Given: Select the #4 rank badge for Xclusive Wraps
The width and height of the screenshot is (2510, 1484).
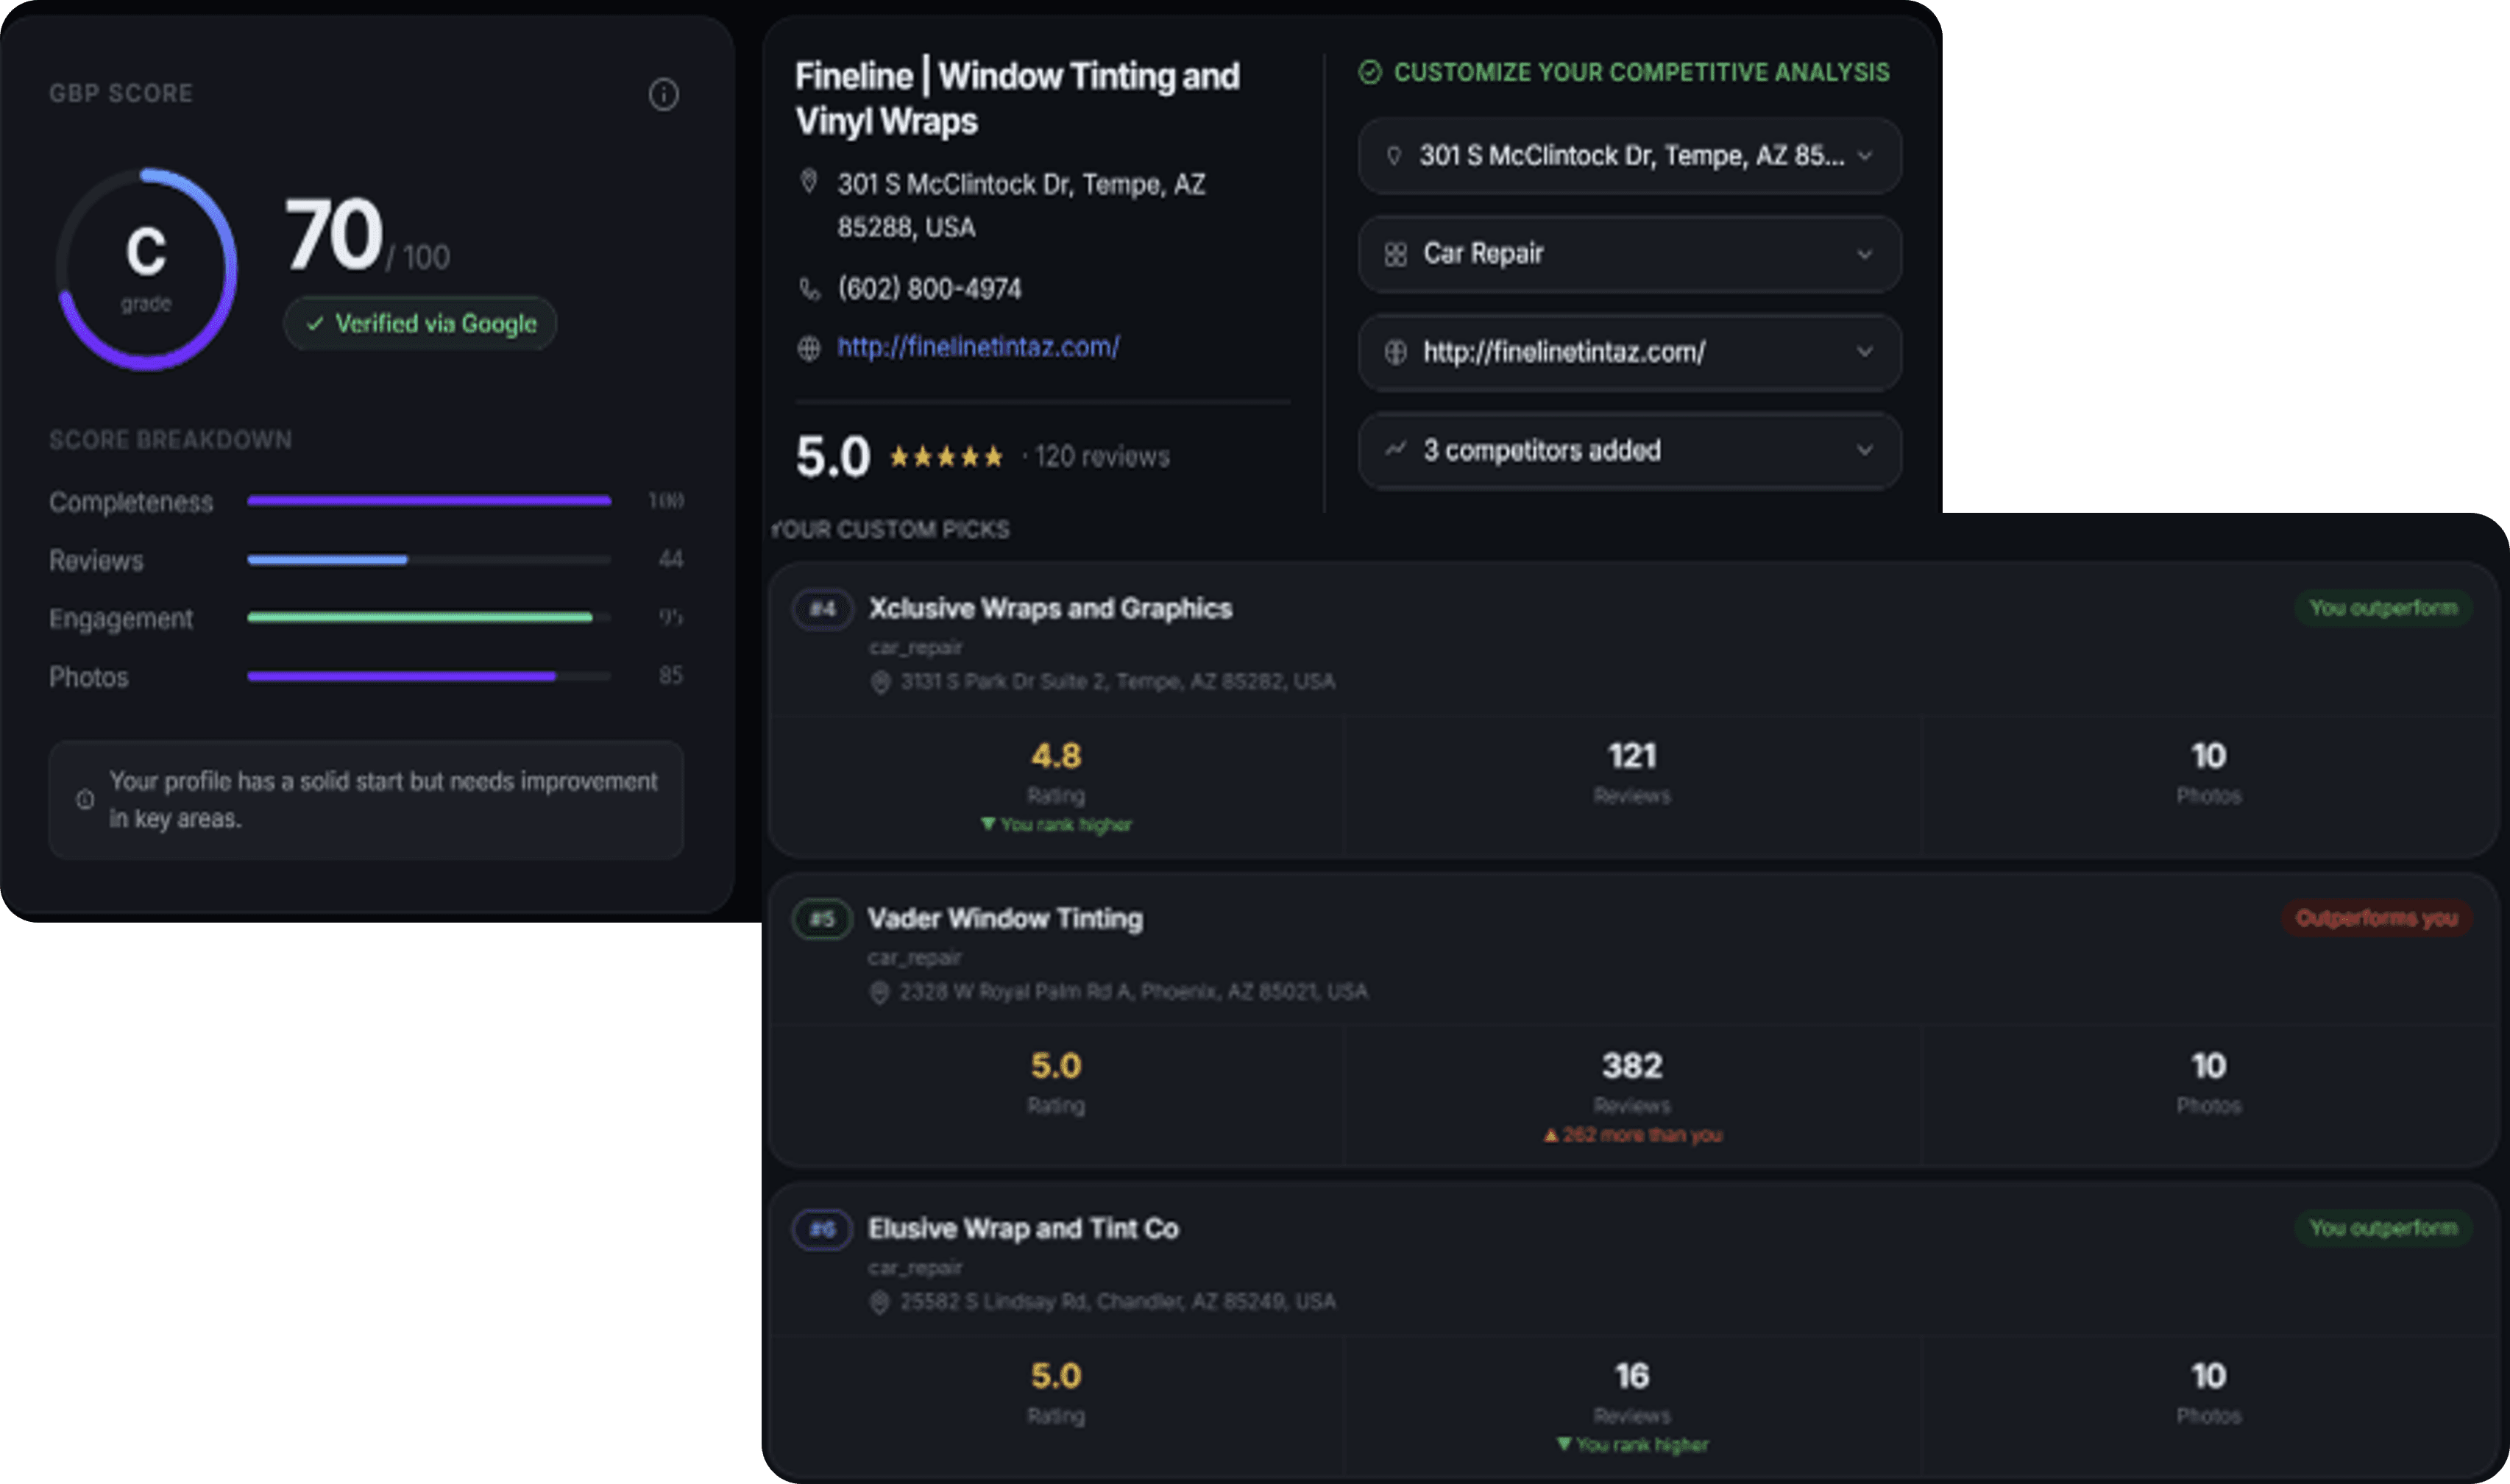Looking at the screenshot, I should point(822,609).
